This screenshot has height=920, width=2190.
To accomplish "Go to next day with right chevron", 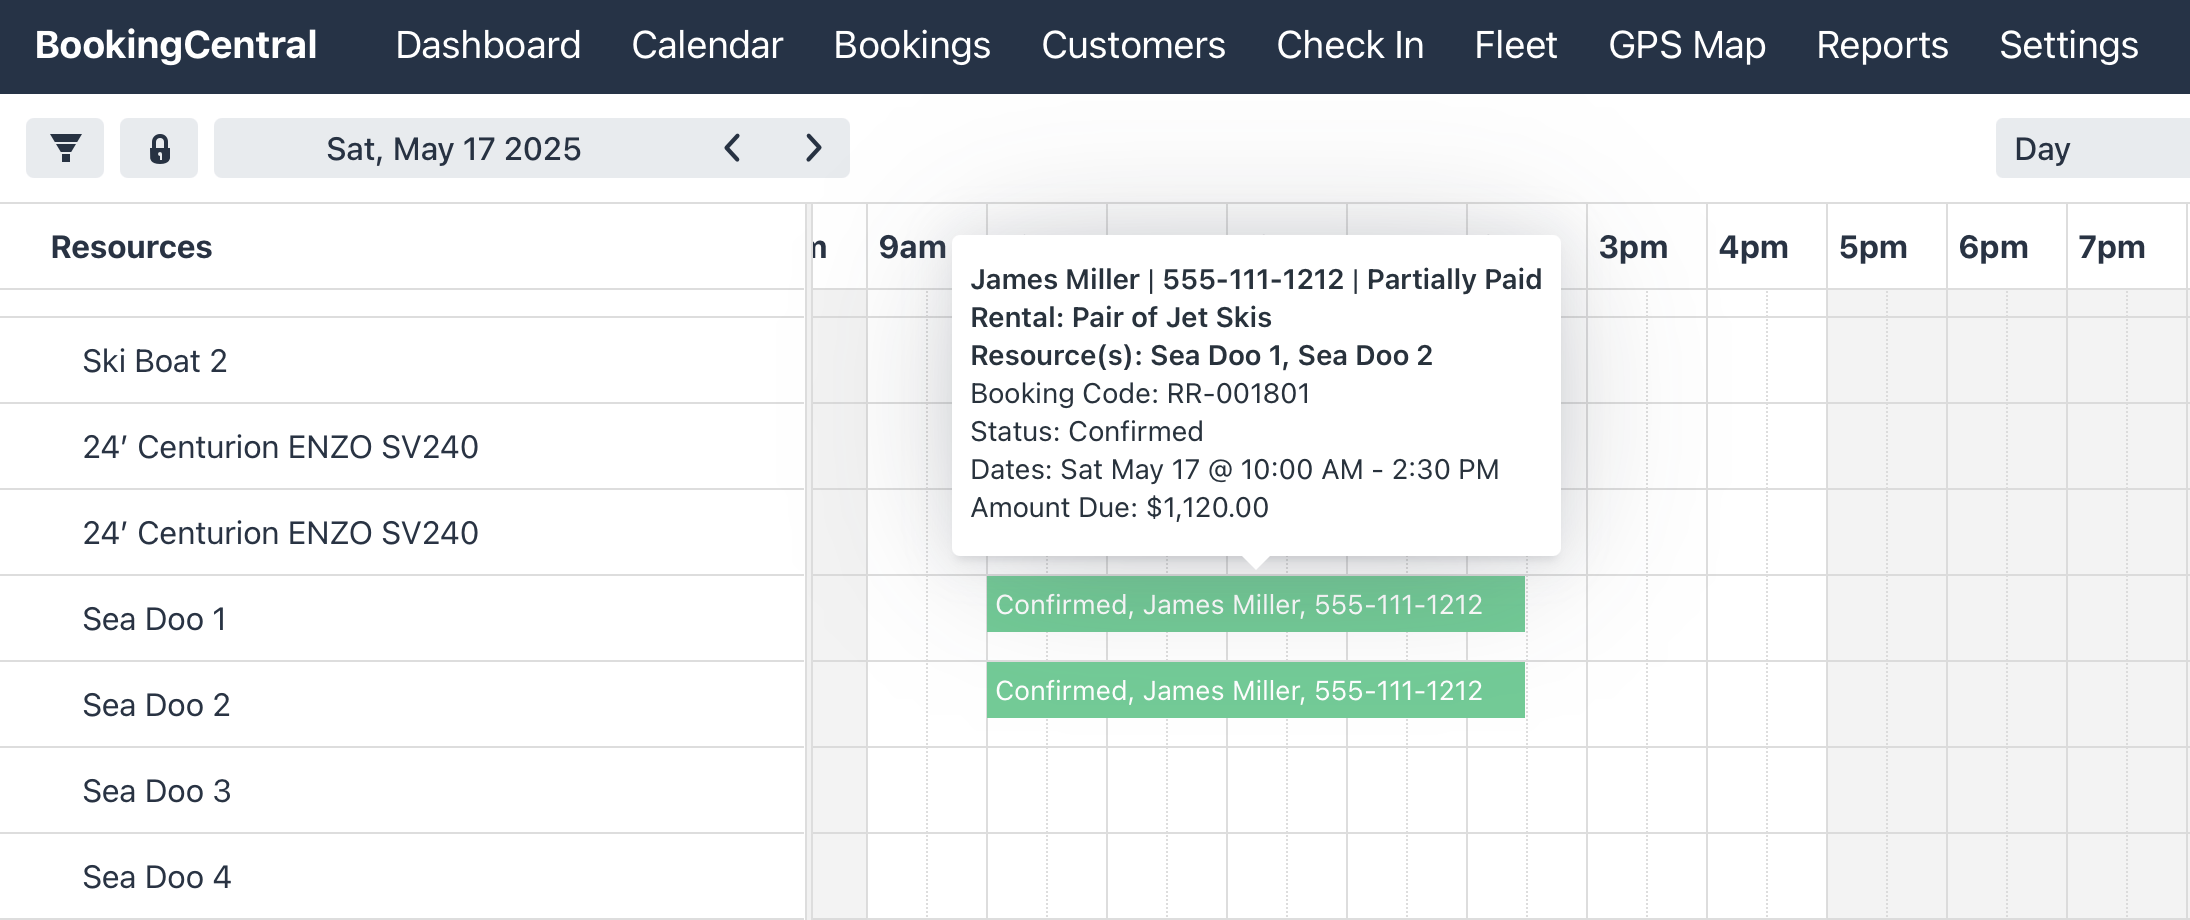I will [x=814, y=148].
